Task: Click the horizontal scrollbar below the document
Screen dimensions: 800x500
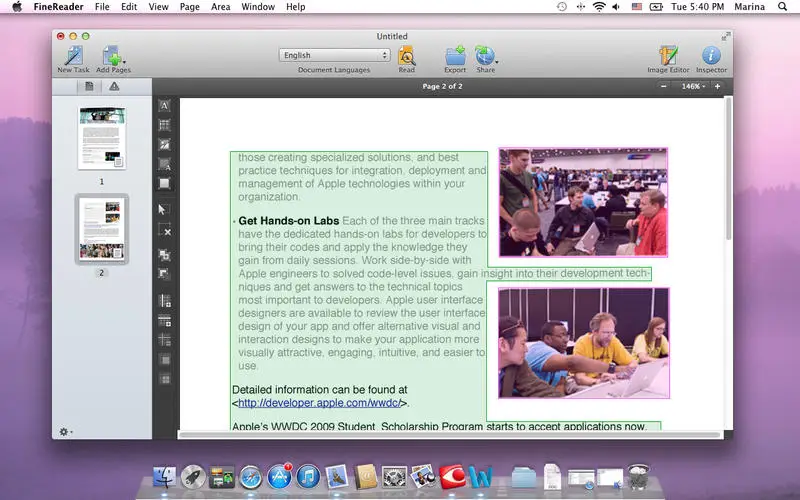Action: (x=450, y=435)
